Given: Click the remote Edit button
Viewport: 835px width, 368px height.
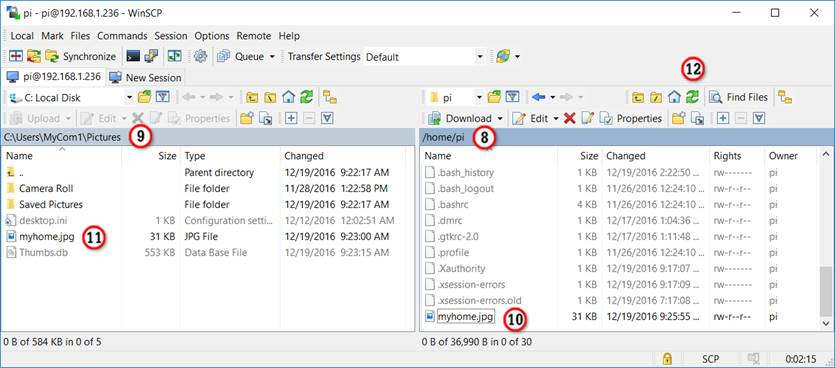Looking at the screenshot, I should (x=530, y=118).
